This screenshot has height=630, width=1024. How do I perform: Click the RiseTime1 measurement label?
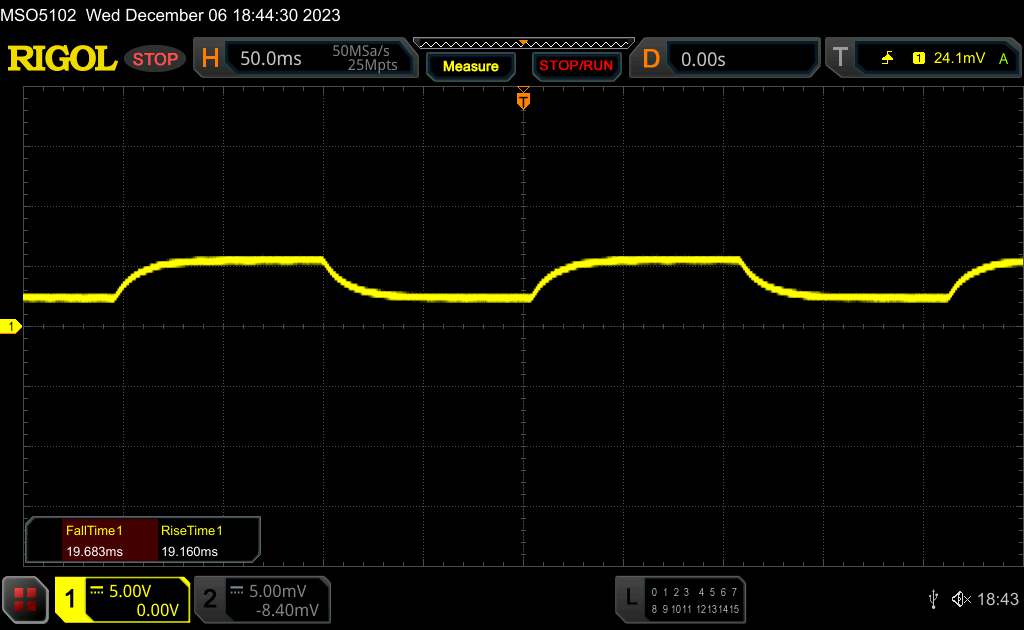click(x=191, y=531)
